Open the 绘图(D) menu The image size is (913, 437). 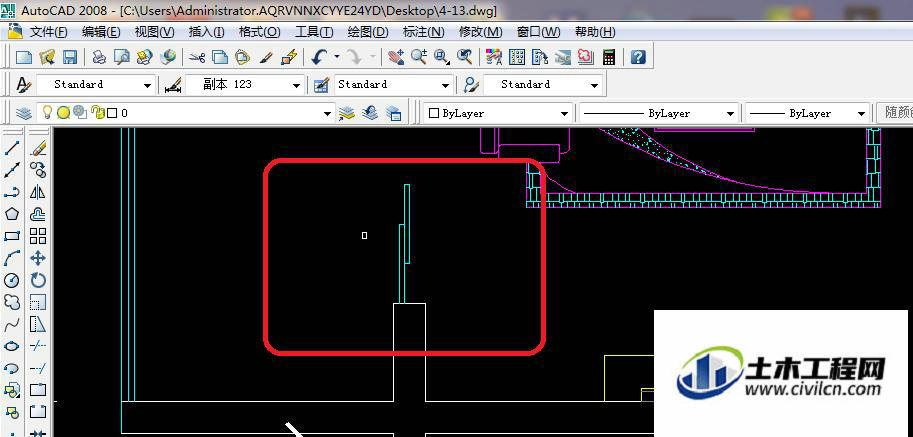click(x=368, y=32)
